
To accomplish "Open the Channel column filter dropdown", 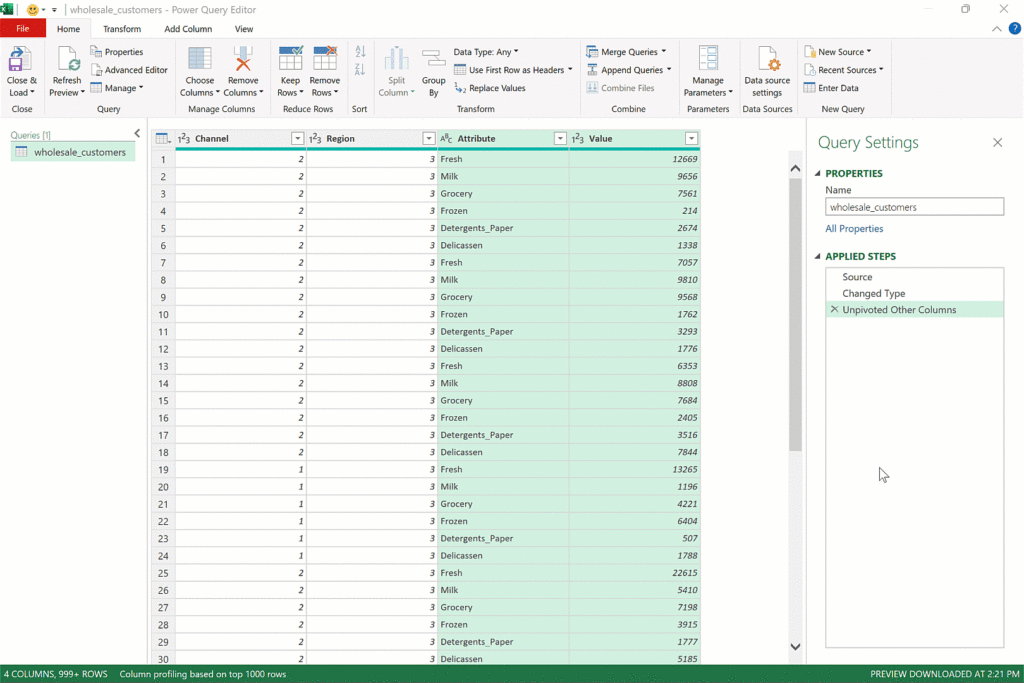I will [x=297, y=139].
